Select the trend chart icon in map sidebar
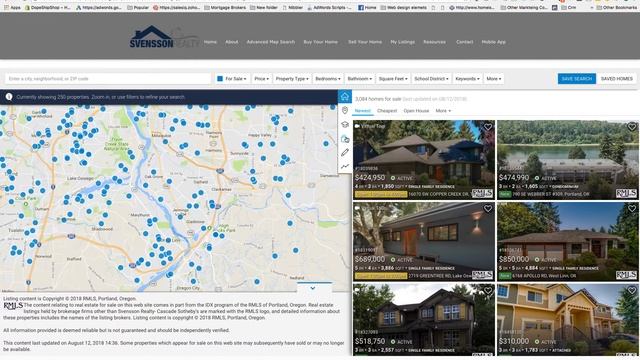Image resolution: width=640 pixels, height=360 pixels. click(345, 166)
